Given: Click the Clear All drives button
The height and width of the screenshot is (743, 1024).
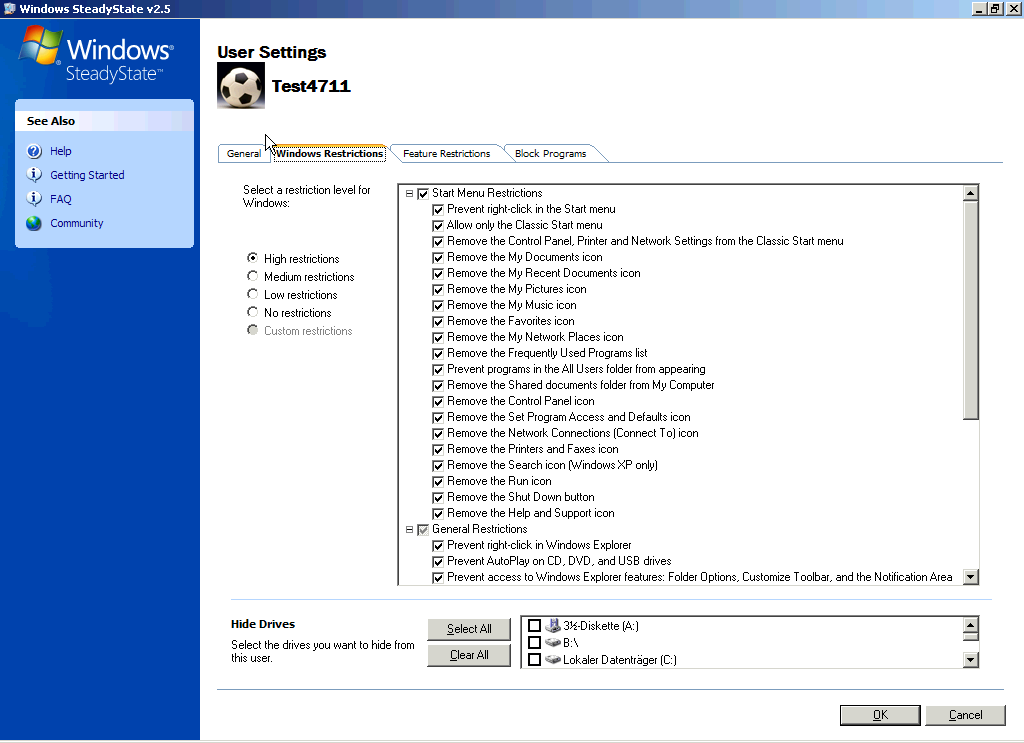Looking at the screenshot, I should [x=469, y=655].
